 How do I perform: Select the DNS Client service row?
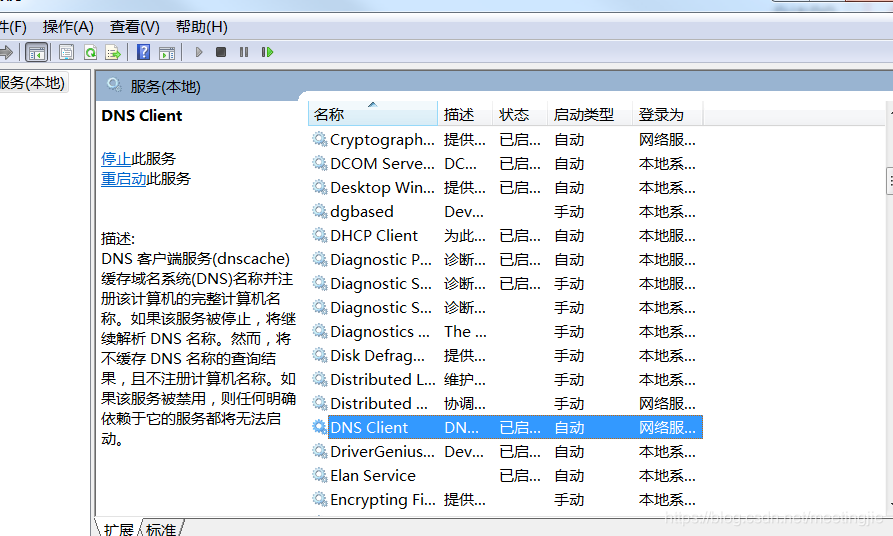506,427
